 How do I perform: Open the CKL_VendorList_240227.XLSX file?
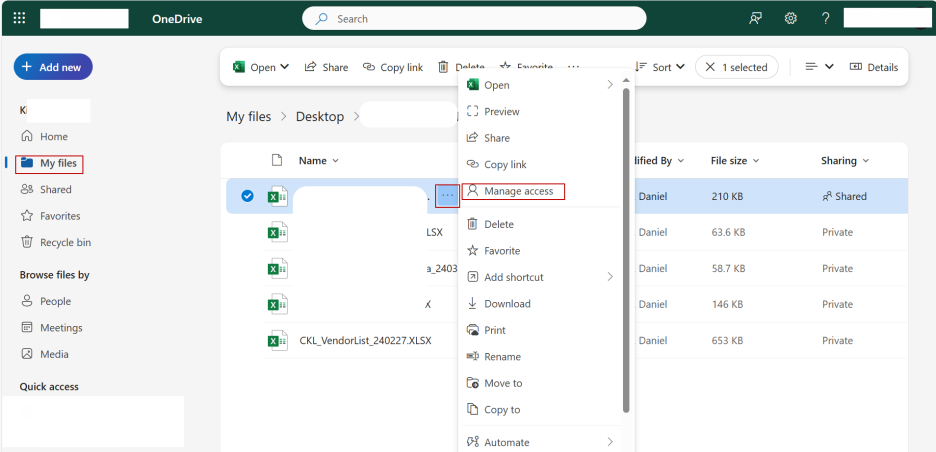[365, 341]
